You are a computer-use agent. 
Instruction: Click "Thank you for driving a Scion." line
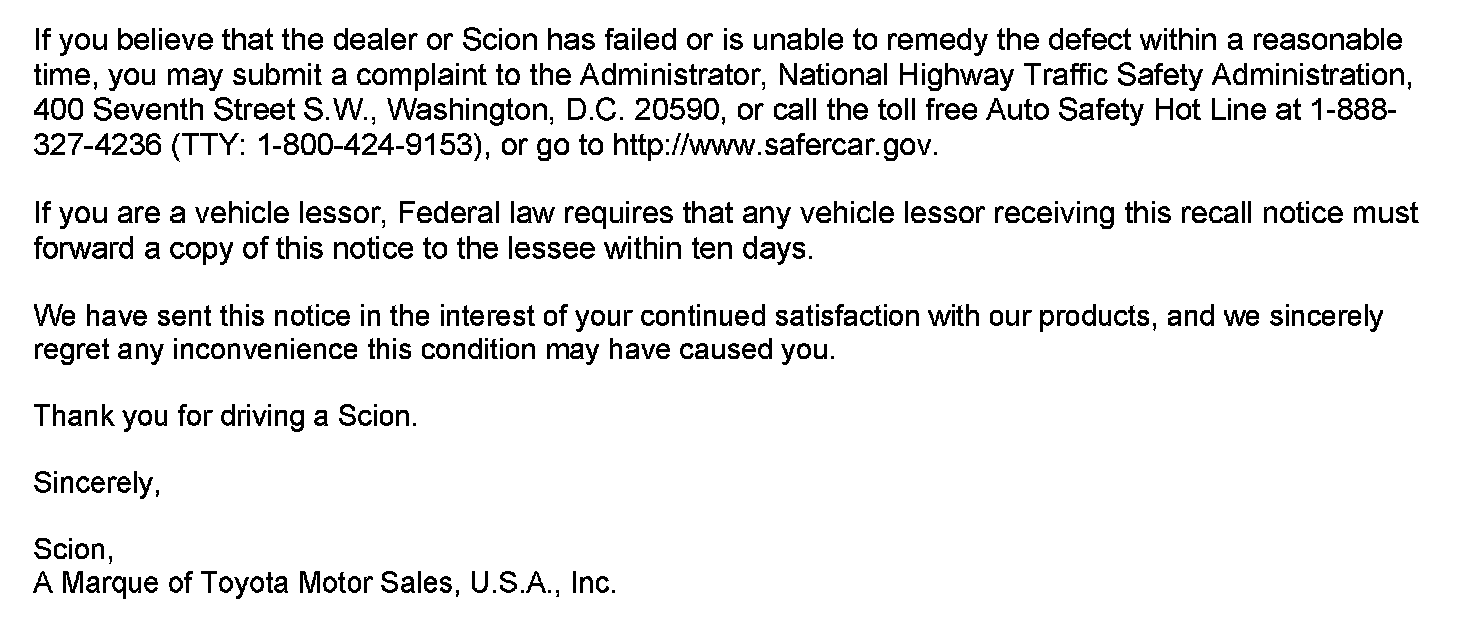coord(225,416)
